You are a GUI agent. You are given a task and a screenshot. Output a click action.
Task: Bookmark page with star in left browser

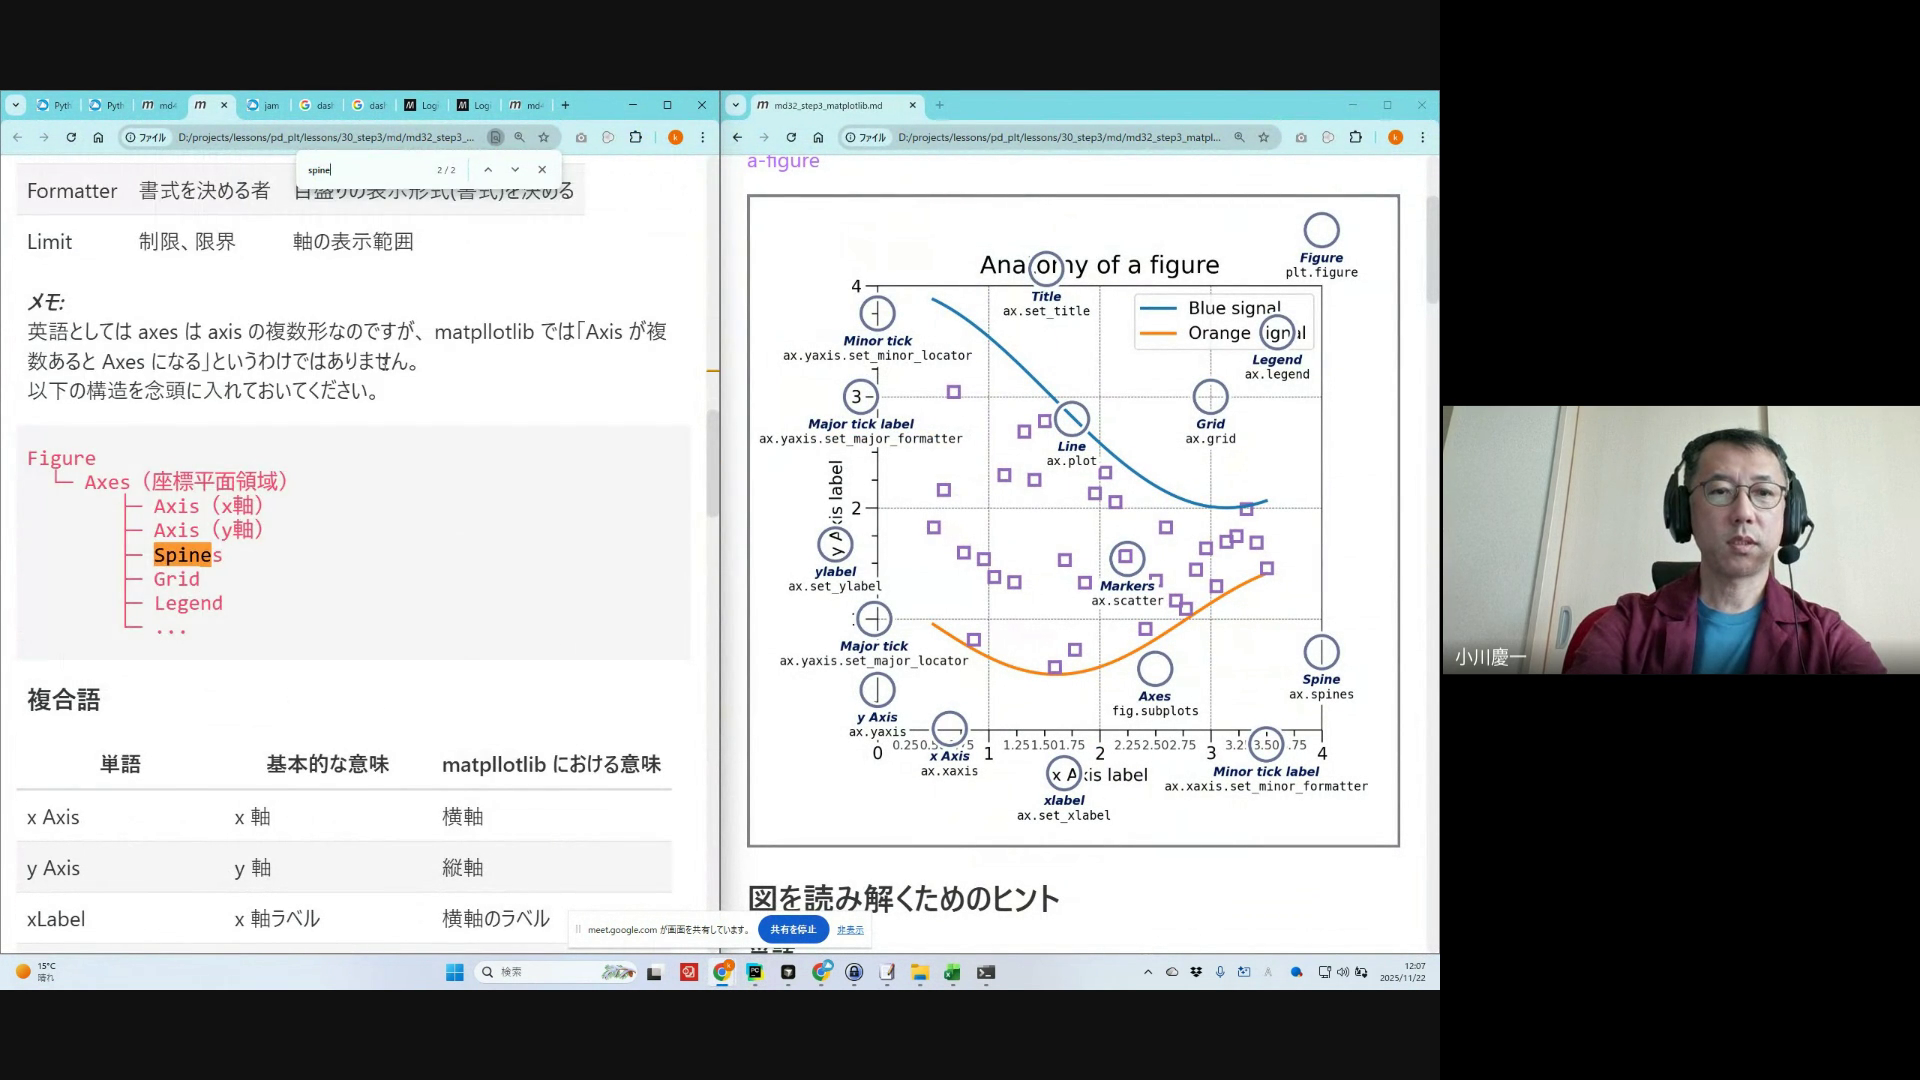tap(544, 138)
